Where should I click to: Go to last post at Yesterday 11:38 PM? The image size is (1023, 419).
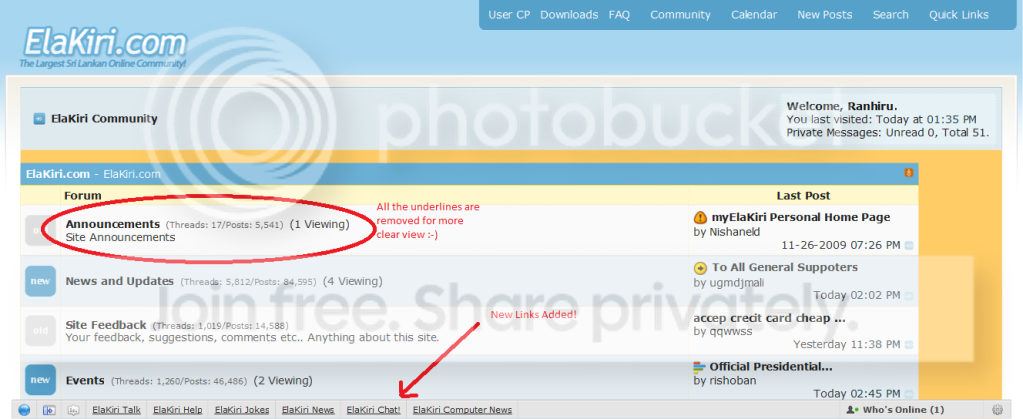click(909, 345)
